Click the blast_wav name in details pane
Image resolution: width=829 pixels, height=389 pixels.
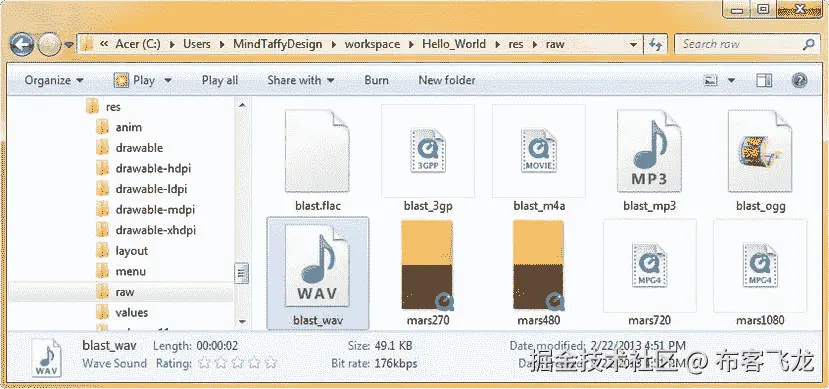[x=109, y=346]
